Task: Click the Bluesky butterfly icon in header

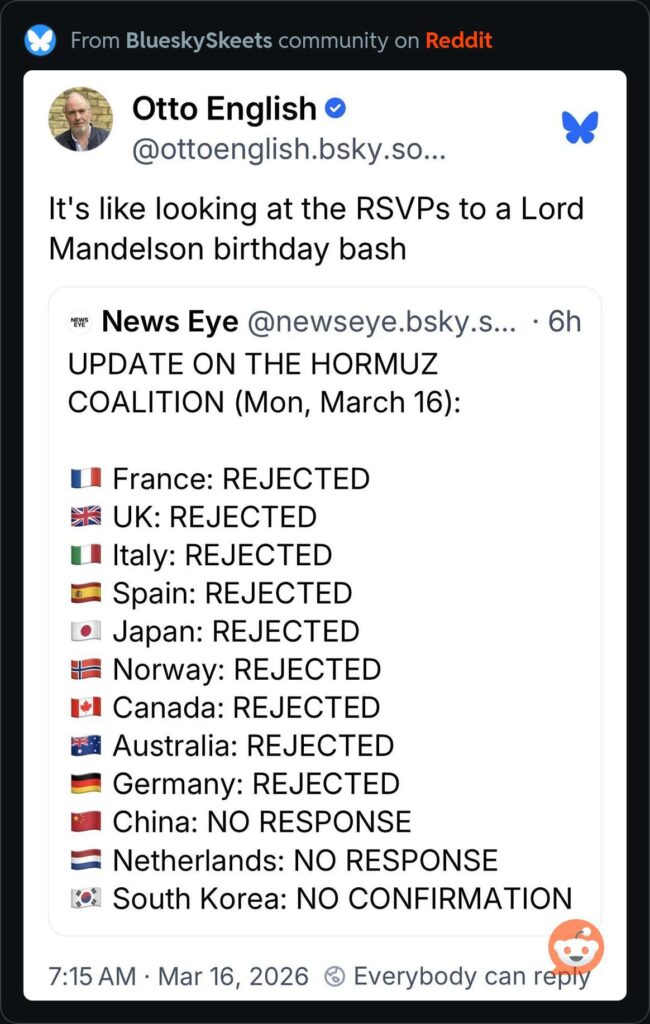Action: click(x=40, y=41)
